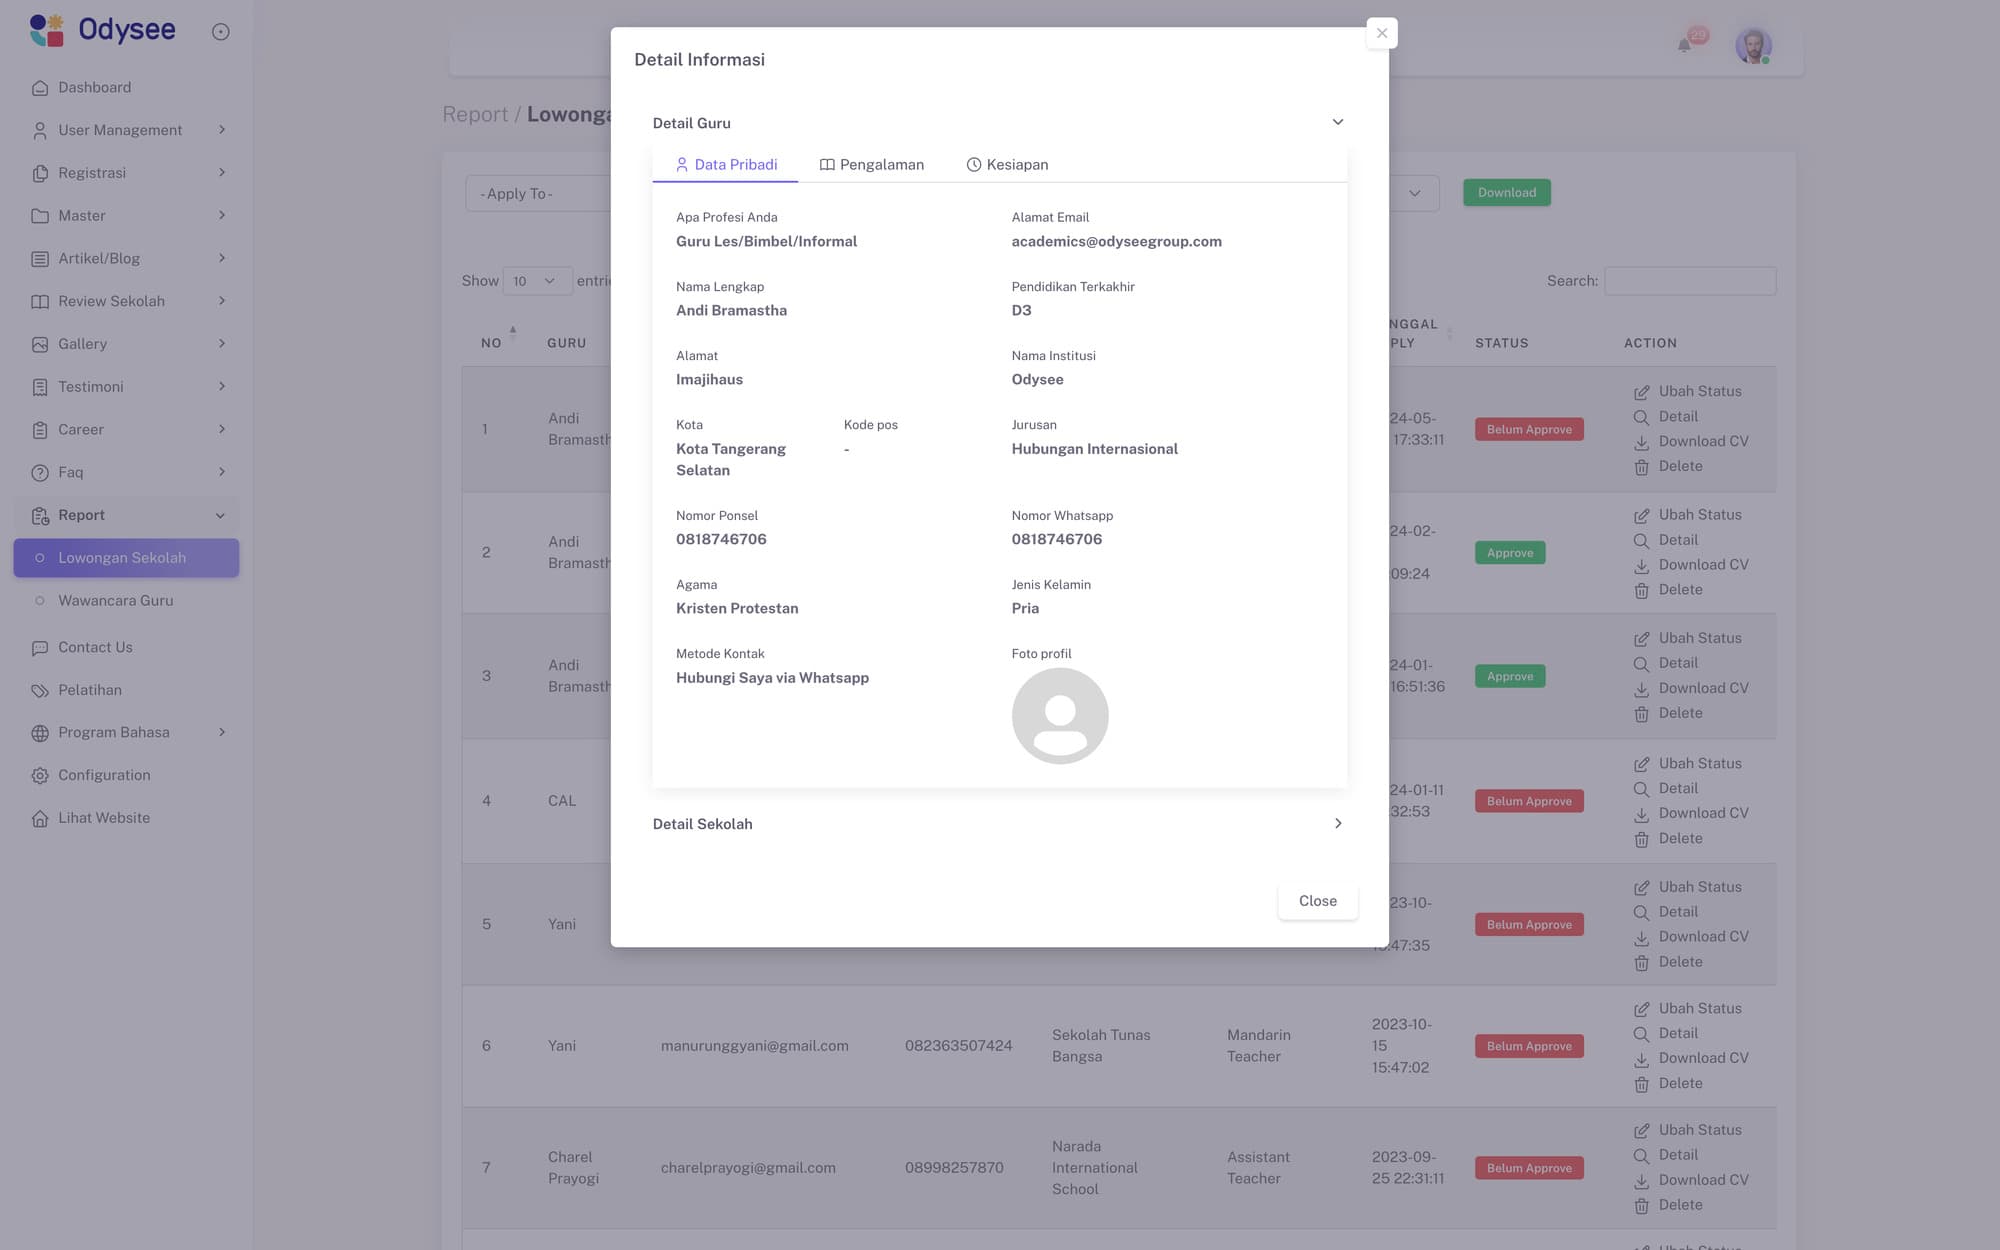
Task: Click the notification bell icon
Action: pyautogui.click(x=1684, y=45)
